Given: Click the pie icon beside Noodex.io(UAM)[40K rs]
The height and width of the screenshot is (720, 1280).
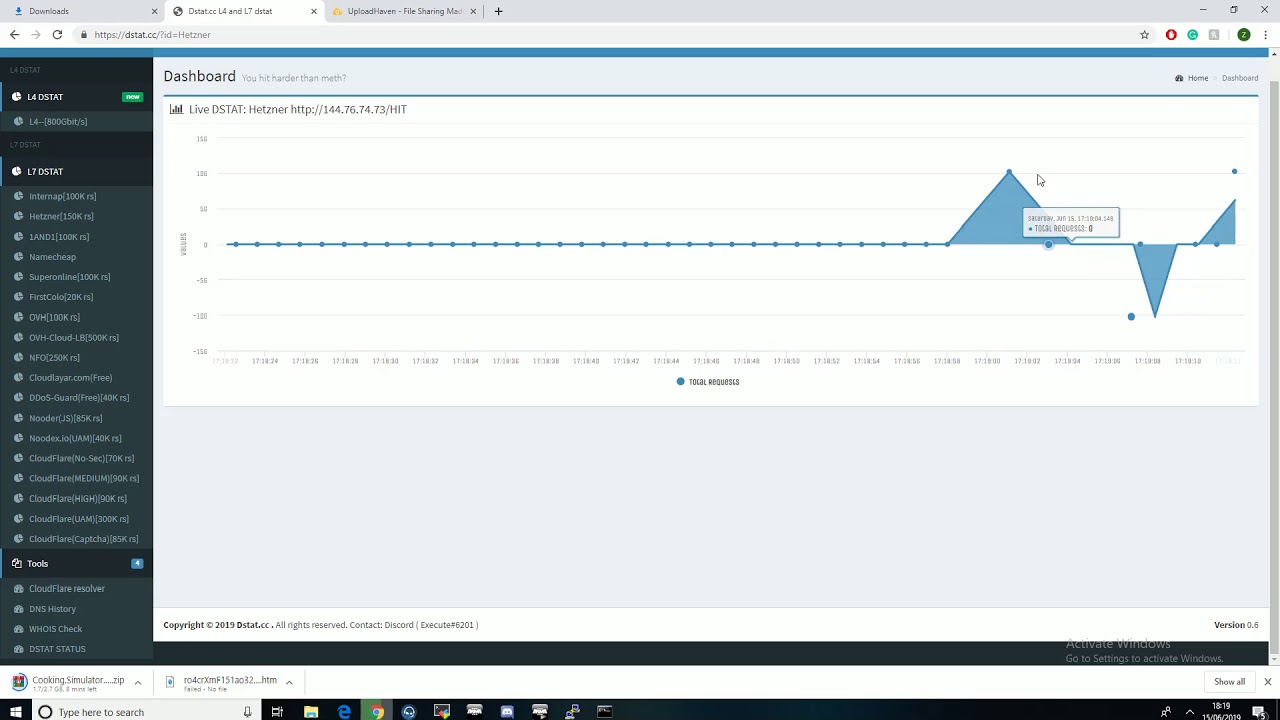Looking at the screenshot, I should (19, 438).
